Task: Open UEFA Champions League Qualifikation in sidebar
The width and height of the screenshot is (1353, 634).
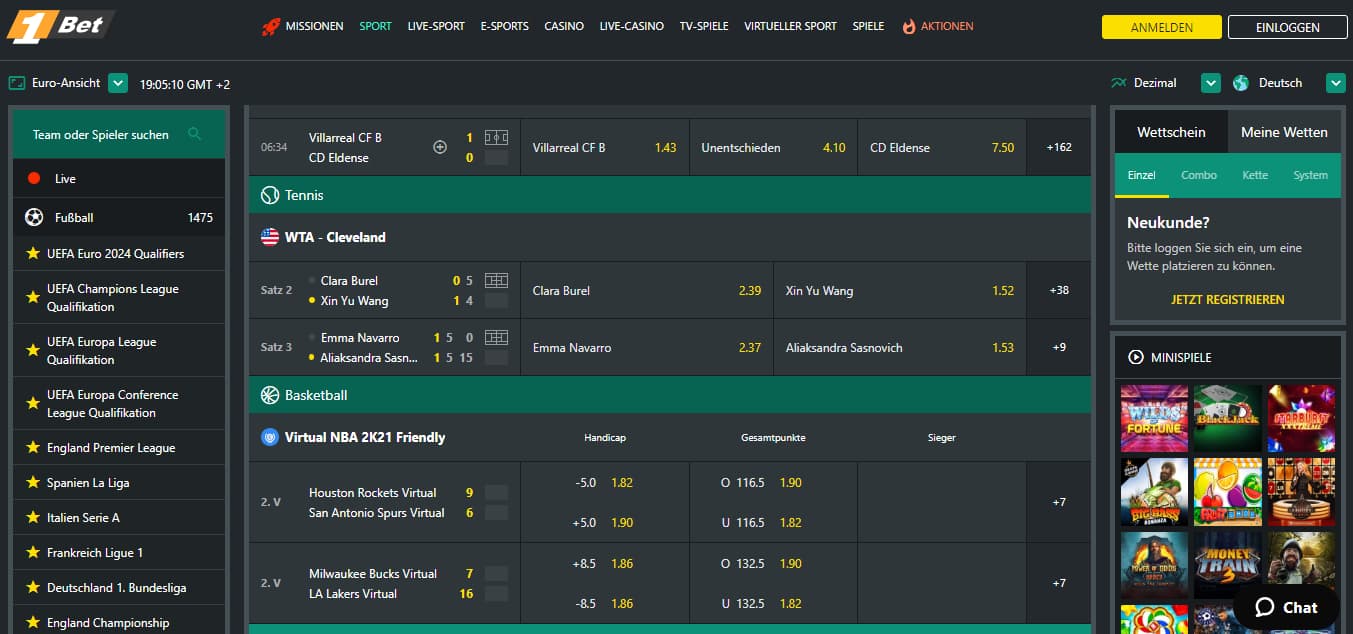Action: pyautogui.click(x=119, y=298)
